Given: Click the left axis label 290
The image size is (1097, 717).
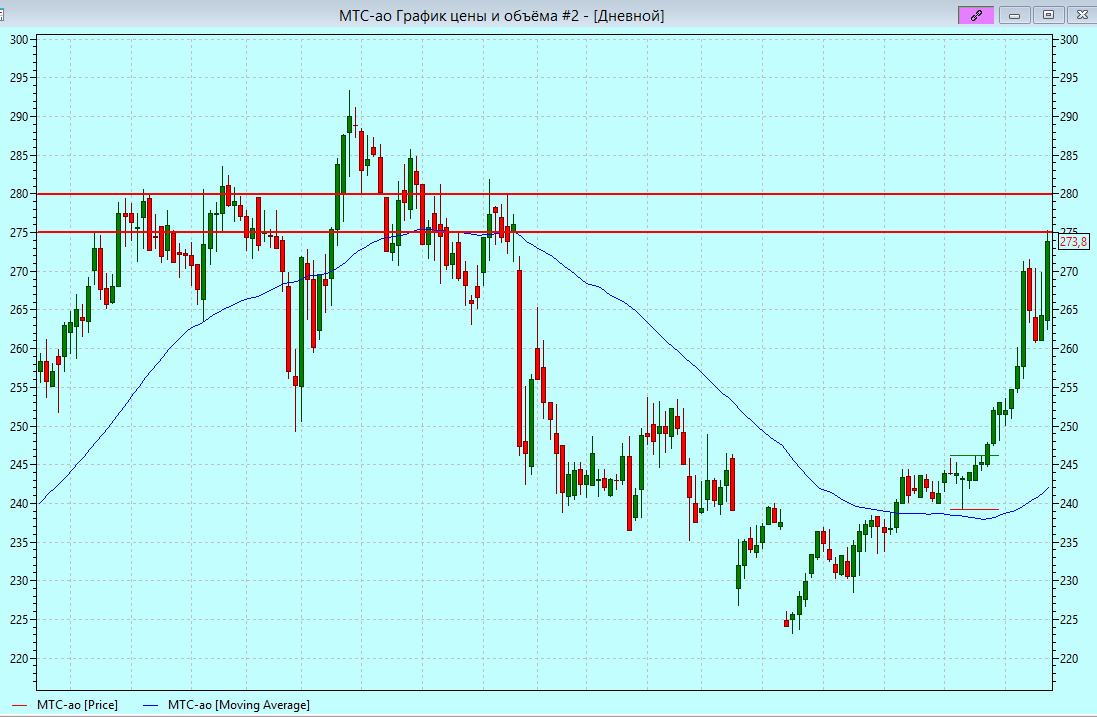Looking at the screenshot, I should (19, 117).
